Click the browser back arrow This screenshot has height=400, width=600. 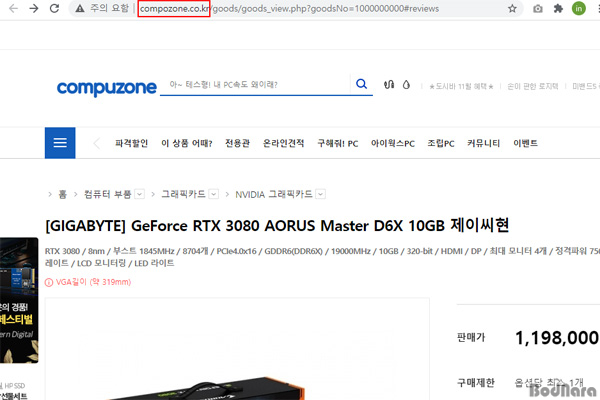click(13, 8)
